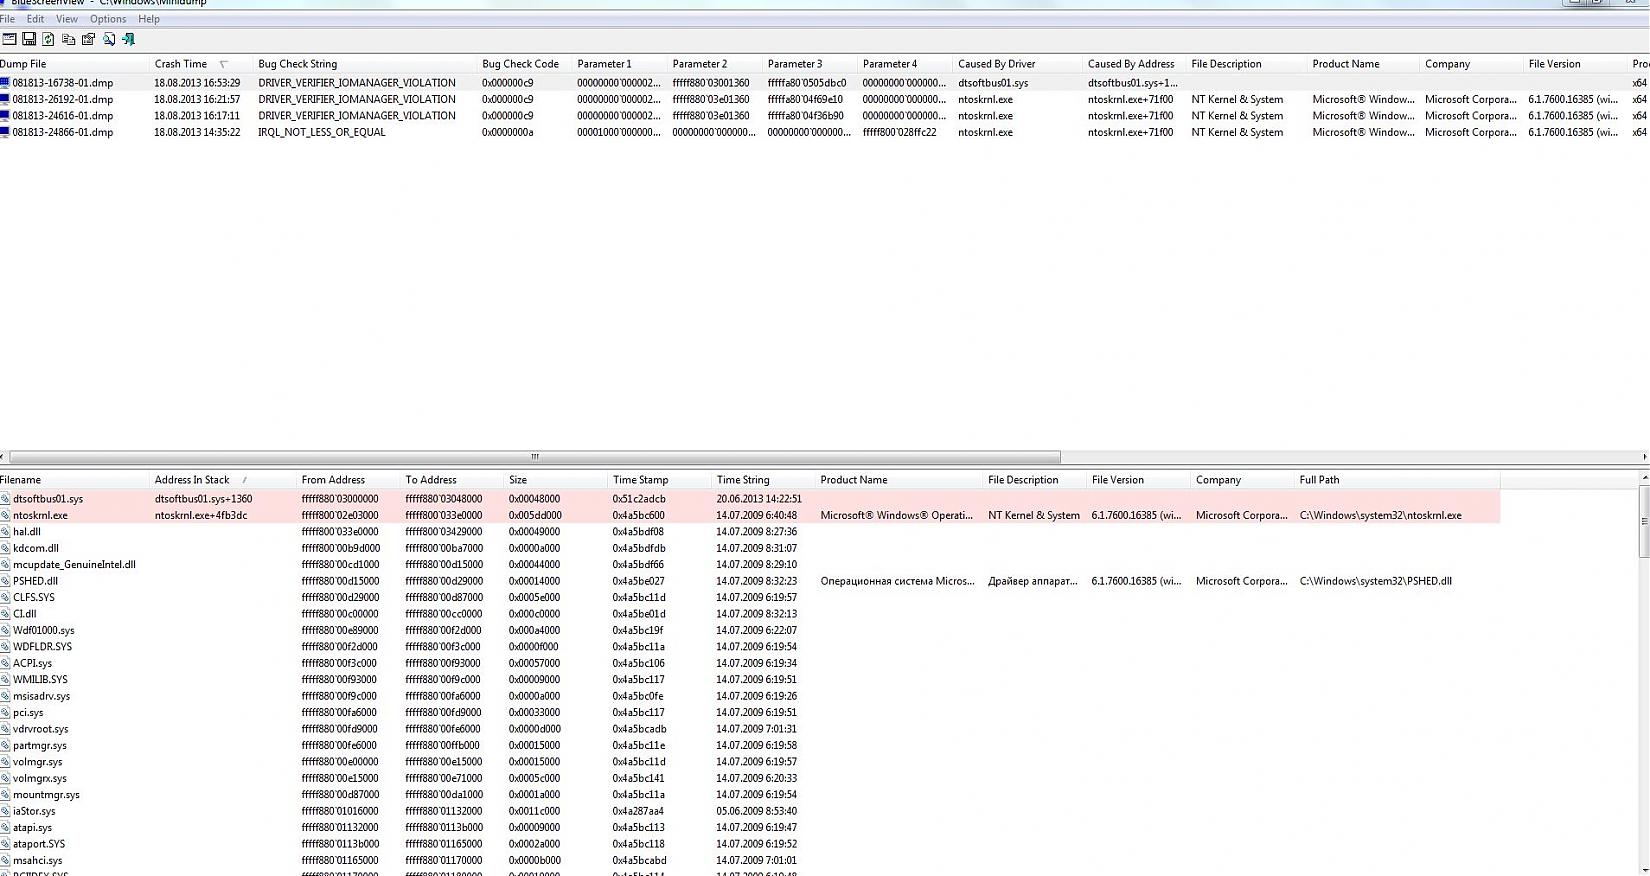
Task: Sort lower pane by Filename column header
Action: 75,480
